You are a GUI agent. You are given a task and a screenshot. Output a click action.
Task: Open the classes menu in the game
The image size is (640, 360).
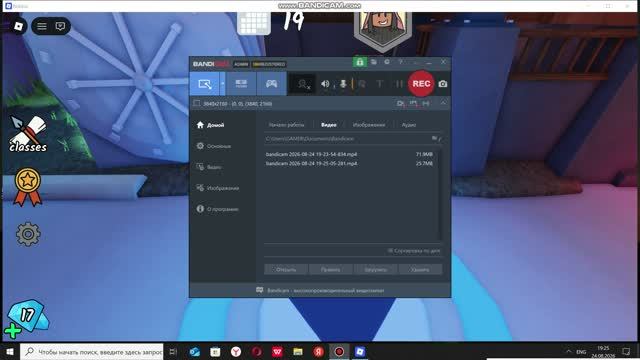(28, 134)
